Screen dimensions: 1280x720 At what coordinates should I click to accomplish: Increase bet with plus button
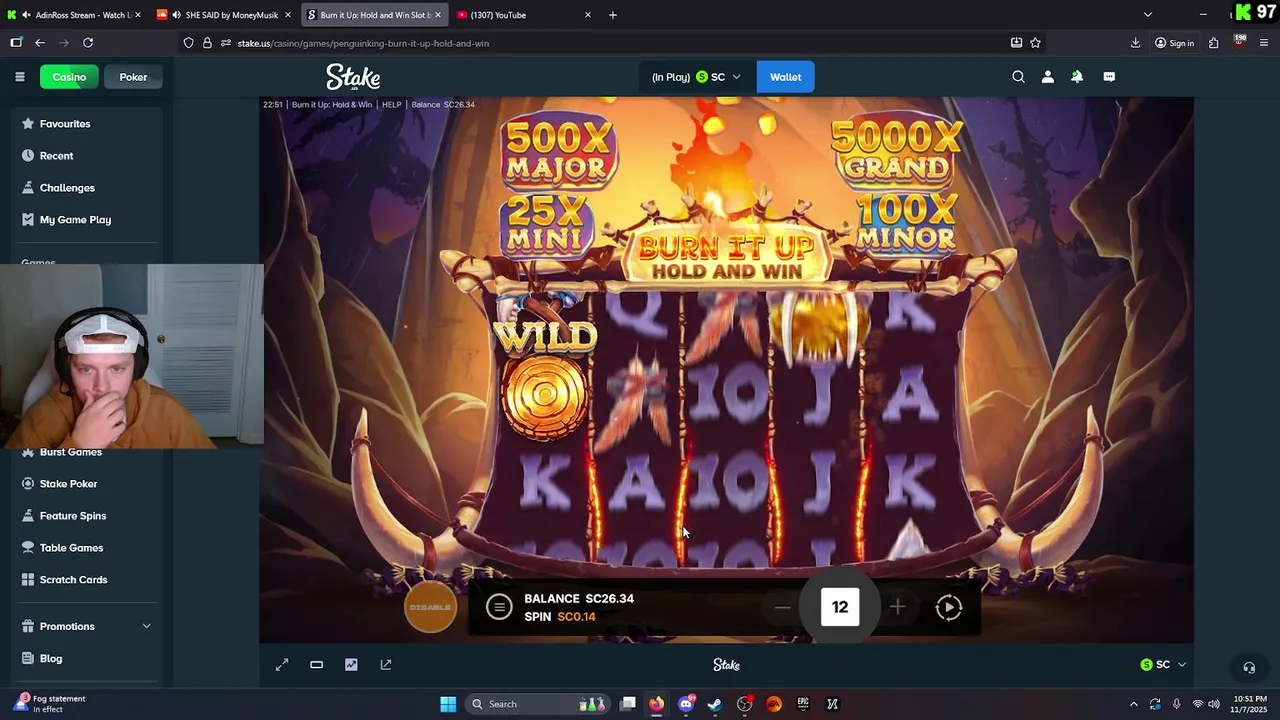[897, 607]
